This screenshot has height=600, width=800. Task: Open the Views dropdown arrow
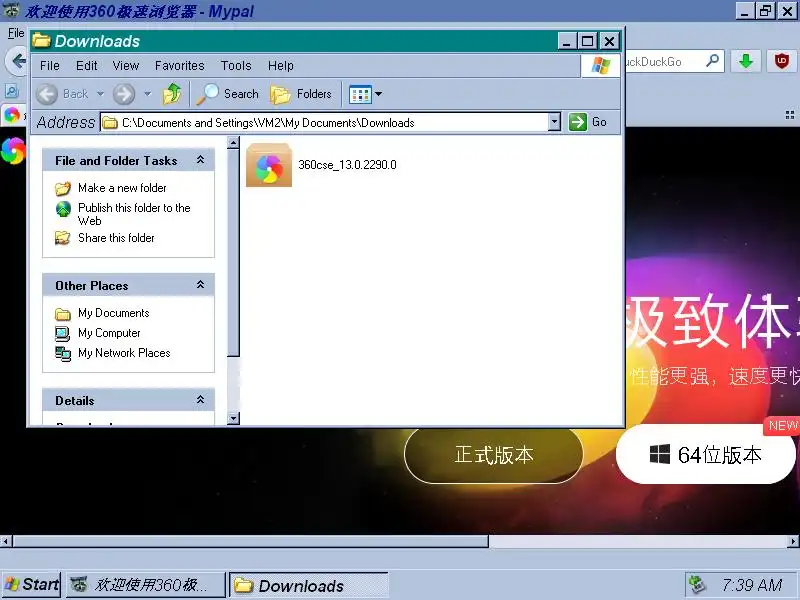[x=379, y=94]
